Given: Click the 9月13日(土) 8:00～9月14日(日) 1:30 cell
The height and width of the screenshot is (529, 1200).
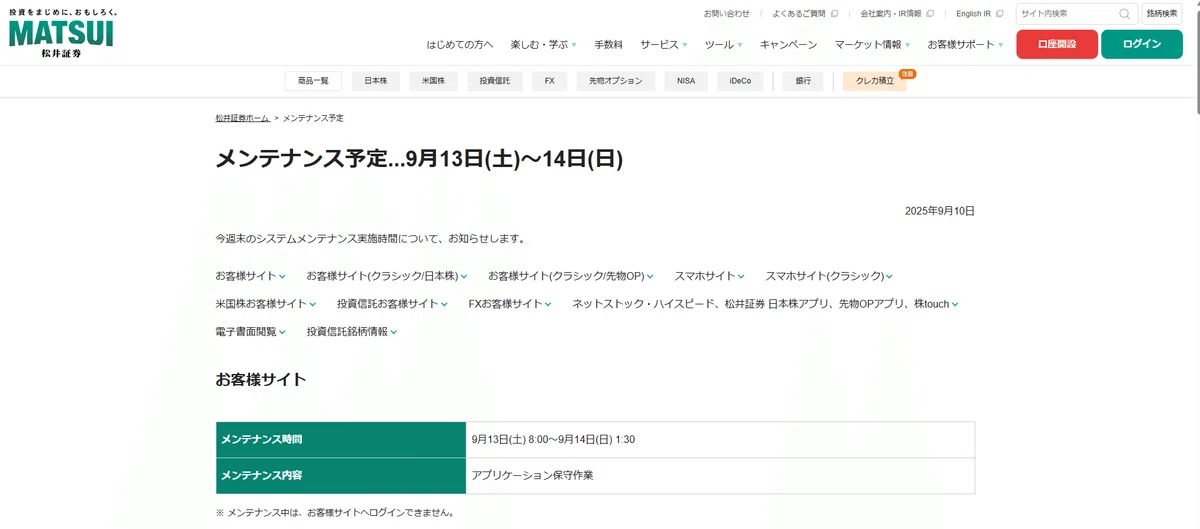Looking at the screenshot, I should [720, 439].
